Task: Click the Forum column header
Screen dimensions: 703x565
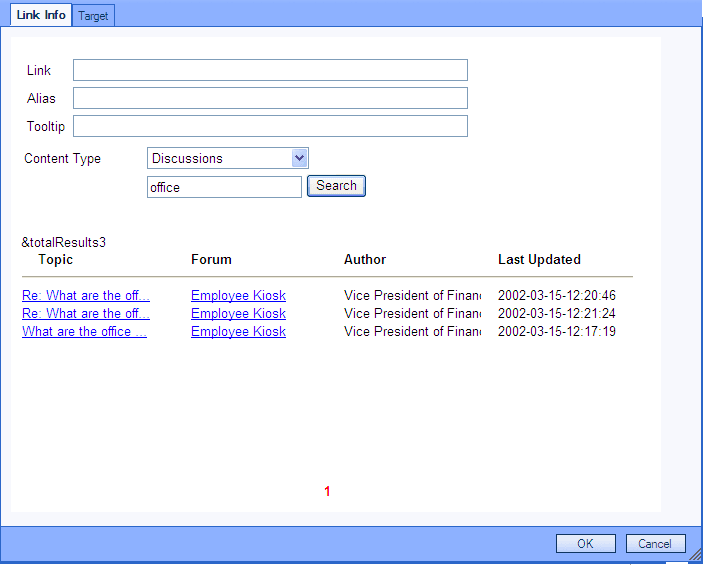Action: [211, 260]
